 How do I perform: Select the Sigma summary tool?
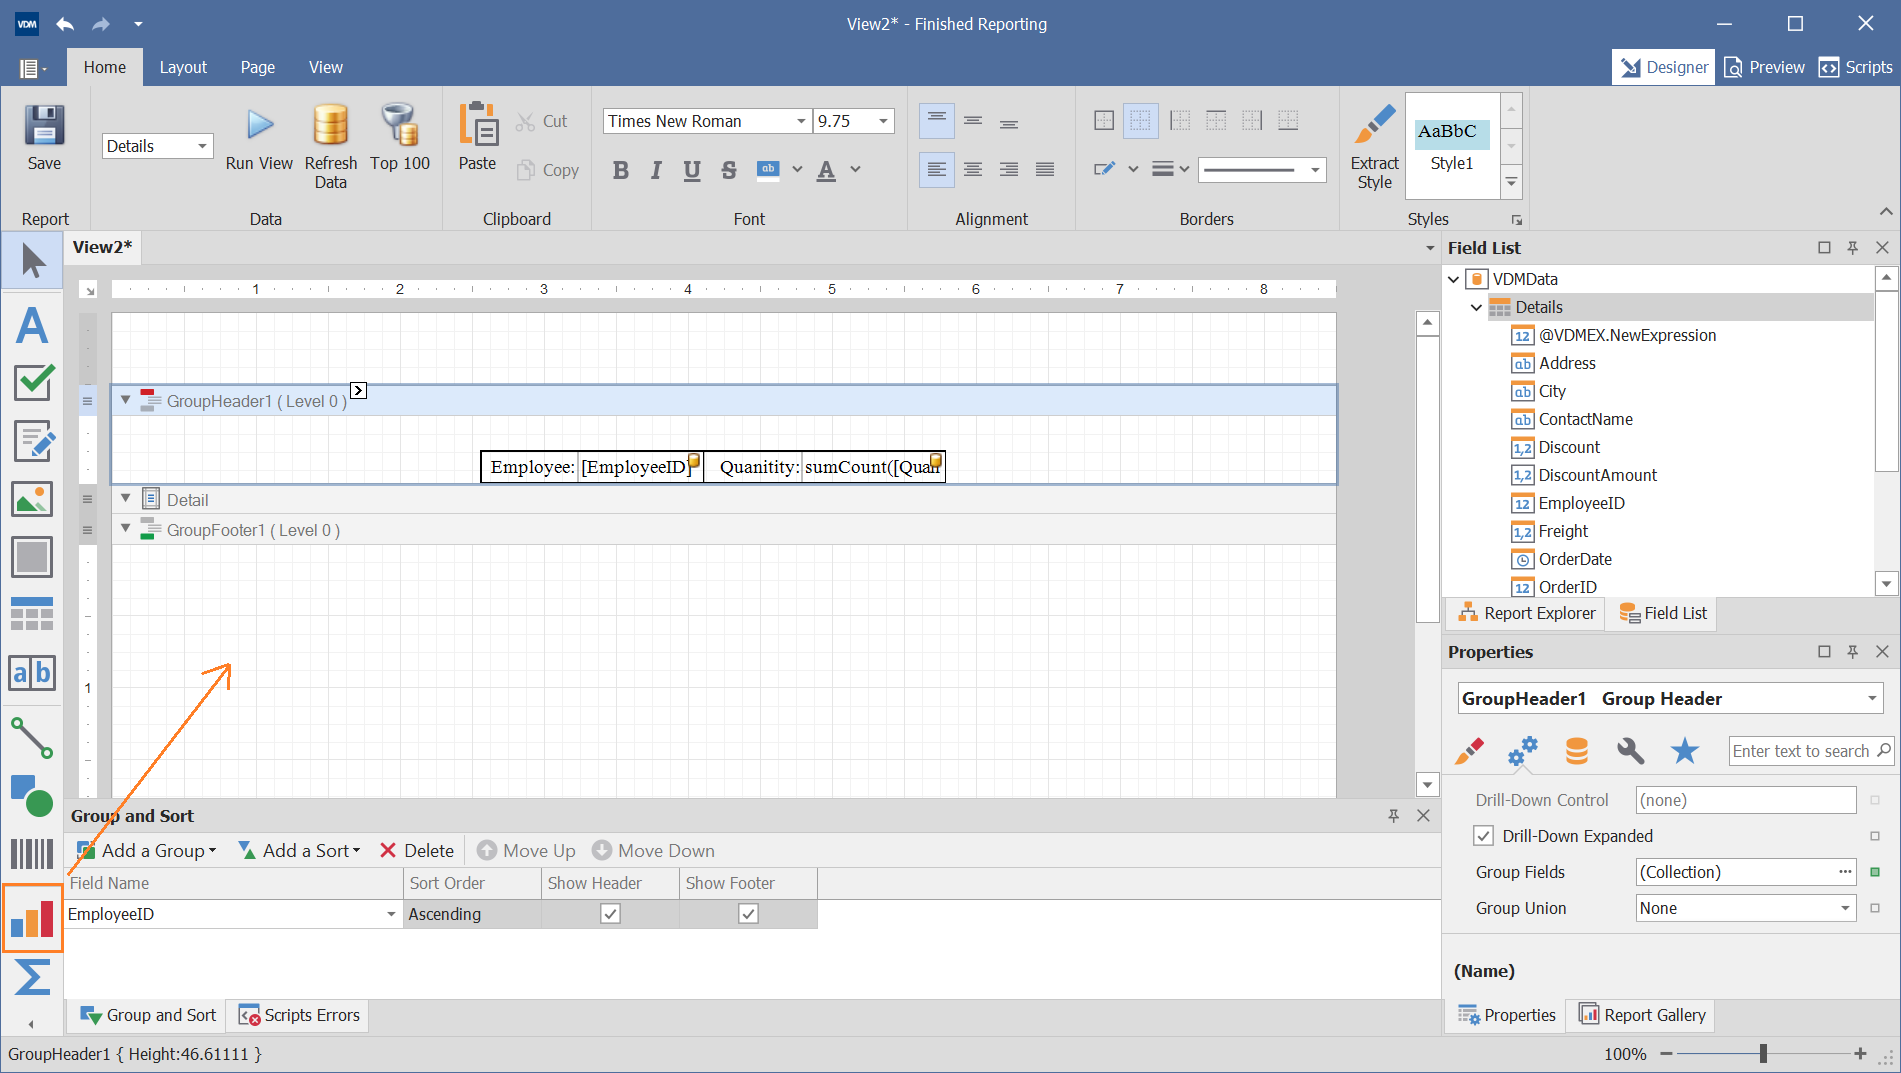(x=32, y=977)
